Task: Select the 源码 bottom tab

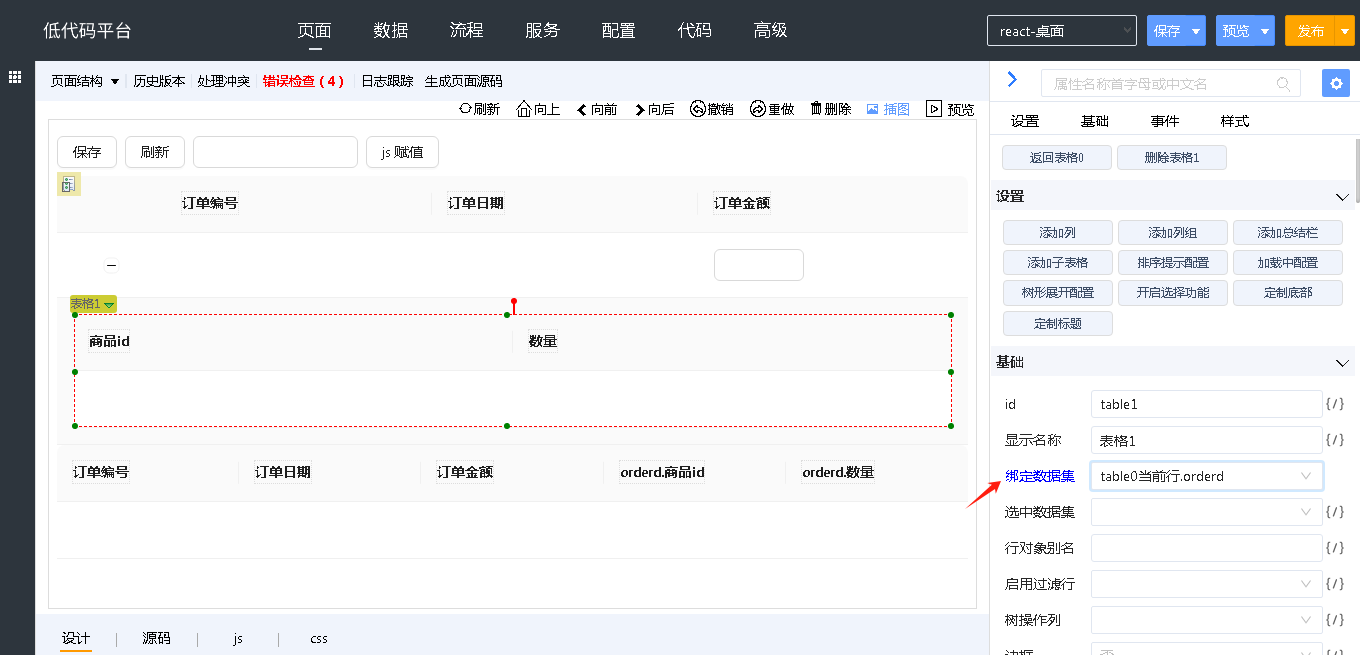Action: coord(156,638)
